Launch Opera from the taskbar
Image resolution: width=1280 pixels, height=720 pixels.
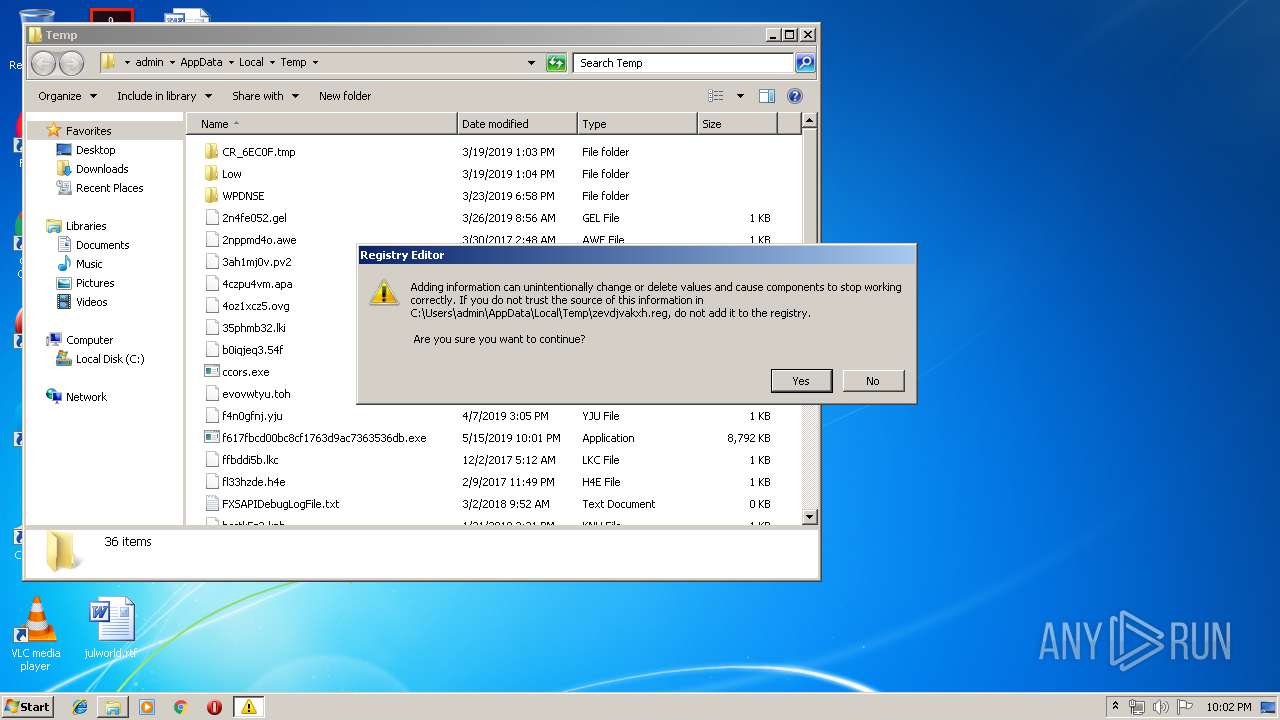[214, 707]
